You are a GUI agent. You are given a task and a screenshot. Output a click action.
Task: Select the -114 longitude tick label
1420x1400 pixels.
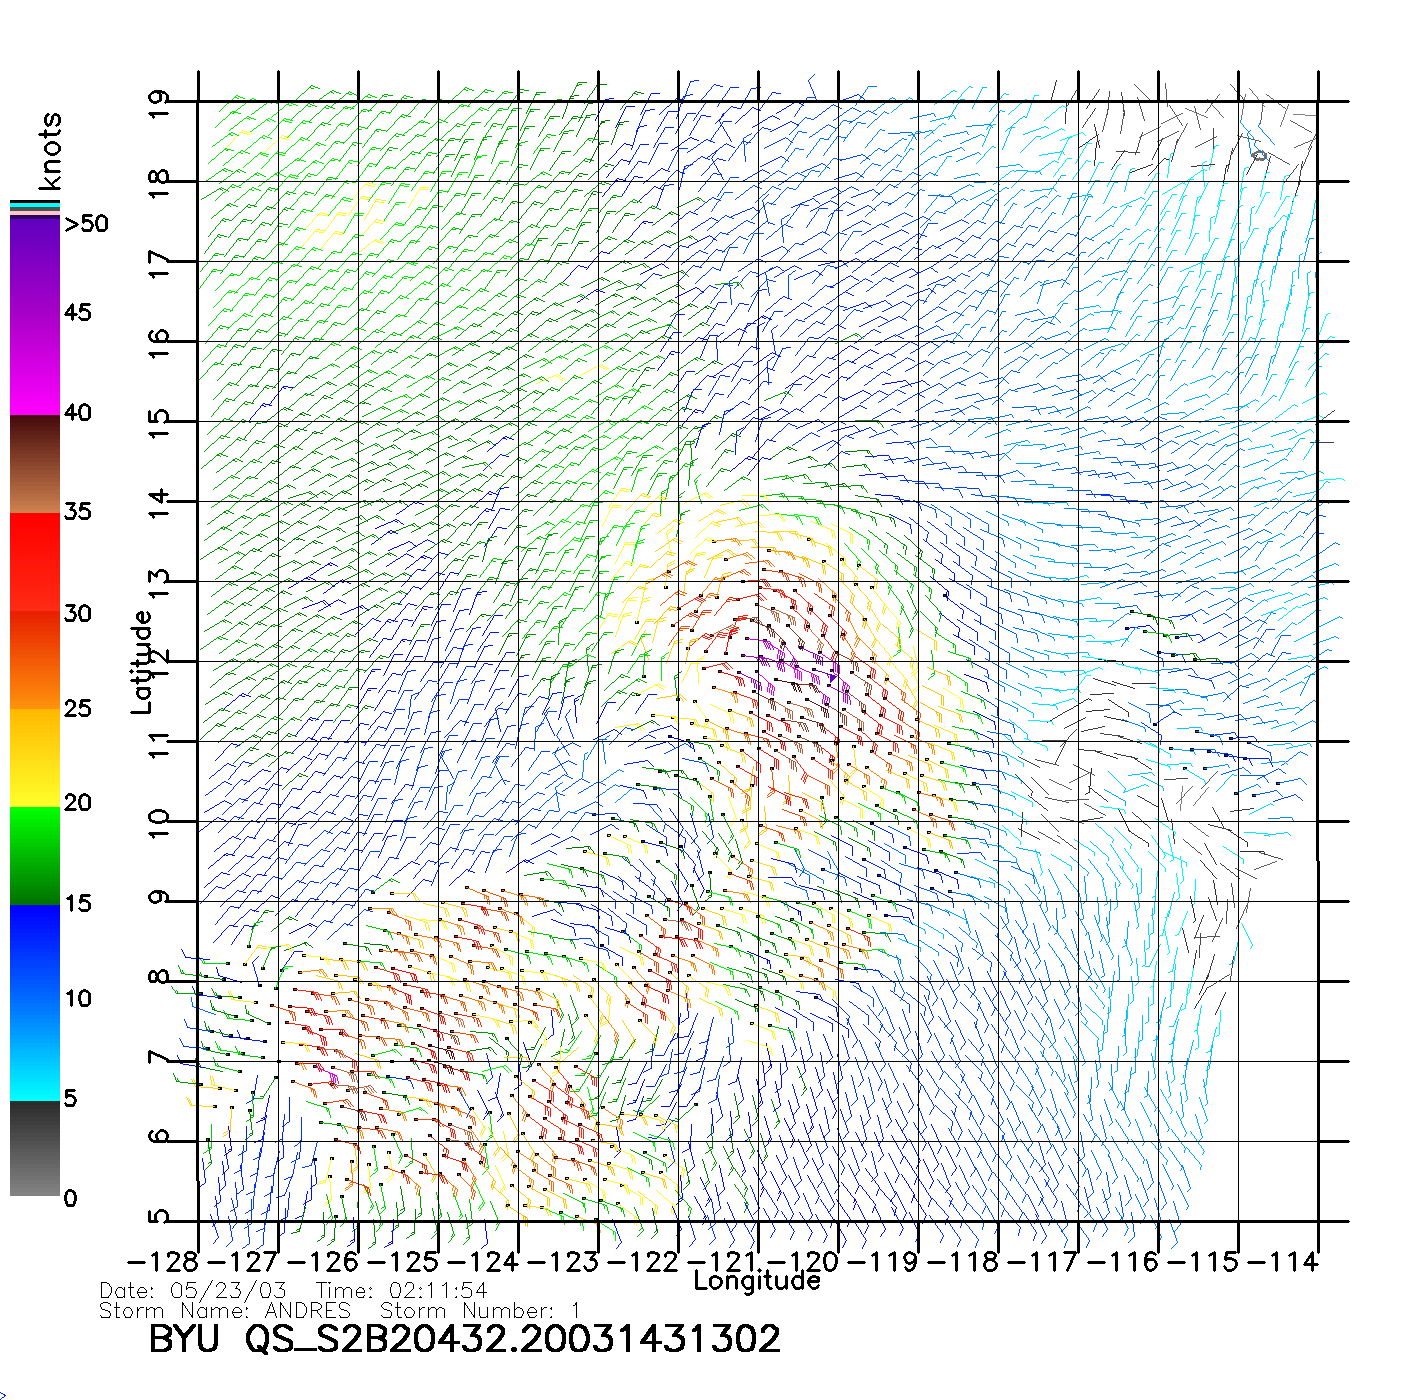[x=1283, y=1262]
